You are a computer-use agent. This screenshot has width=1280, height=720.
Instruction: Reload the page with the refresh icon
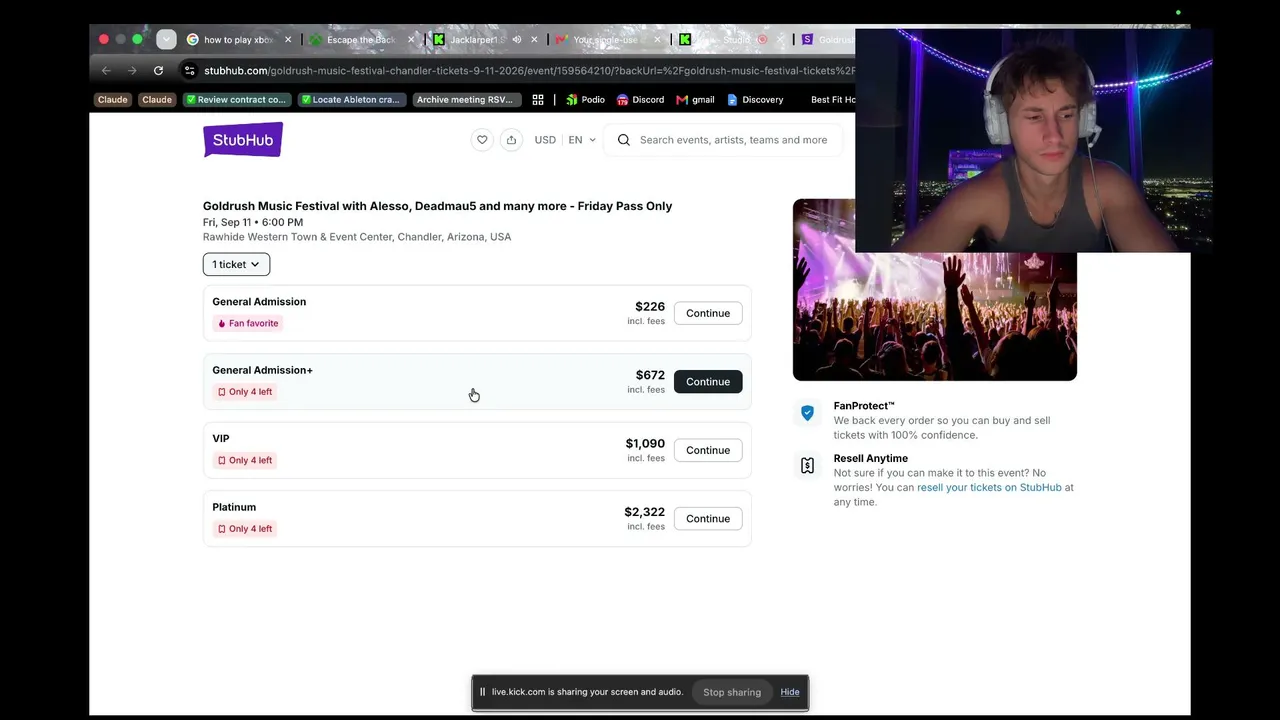158,70
